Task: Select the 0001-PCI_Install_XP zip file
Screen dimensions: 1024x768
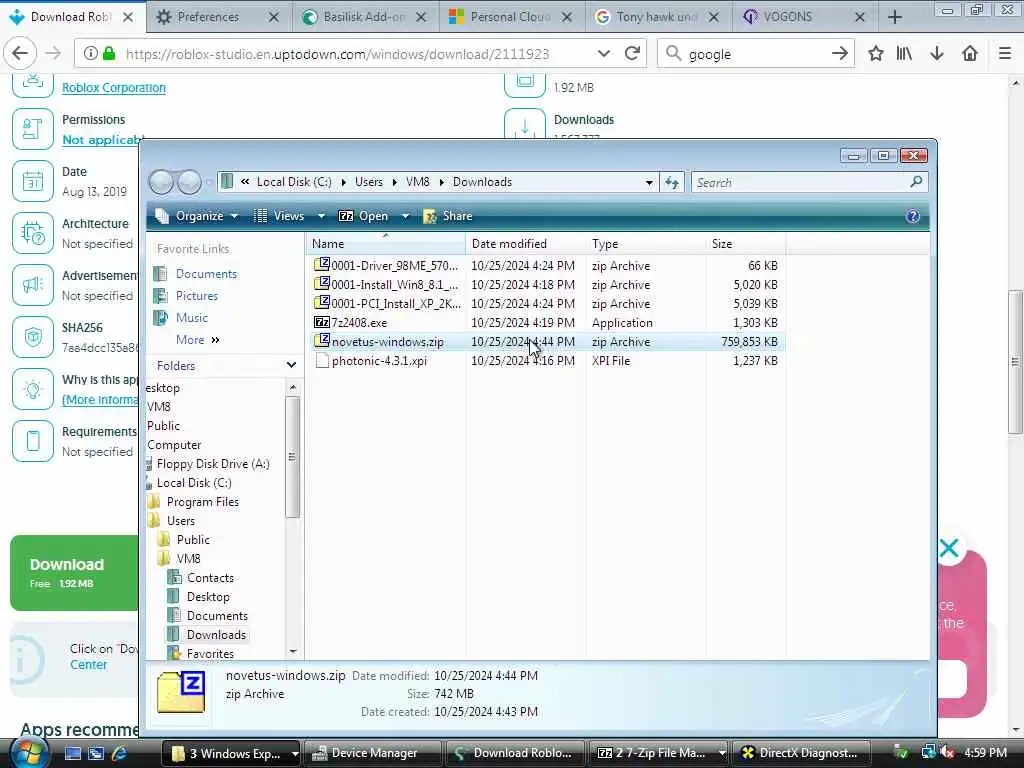Action: pos(396,304)
